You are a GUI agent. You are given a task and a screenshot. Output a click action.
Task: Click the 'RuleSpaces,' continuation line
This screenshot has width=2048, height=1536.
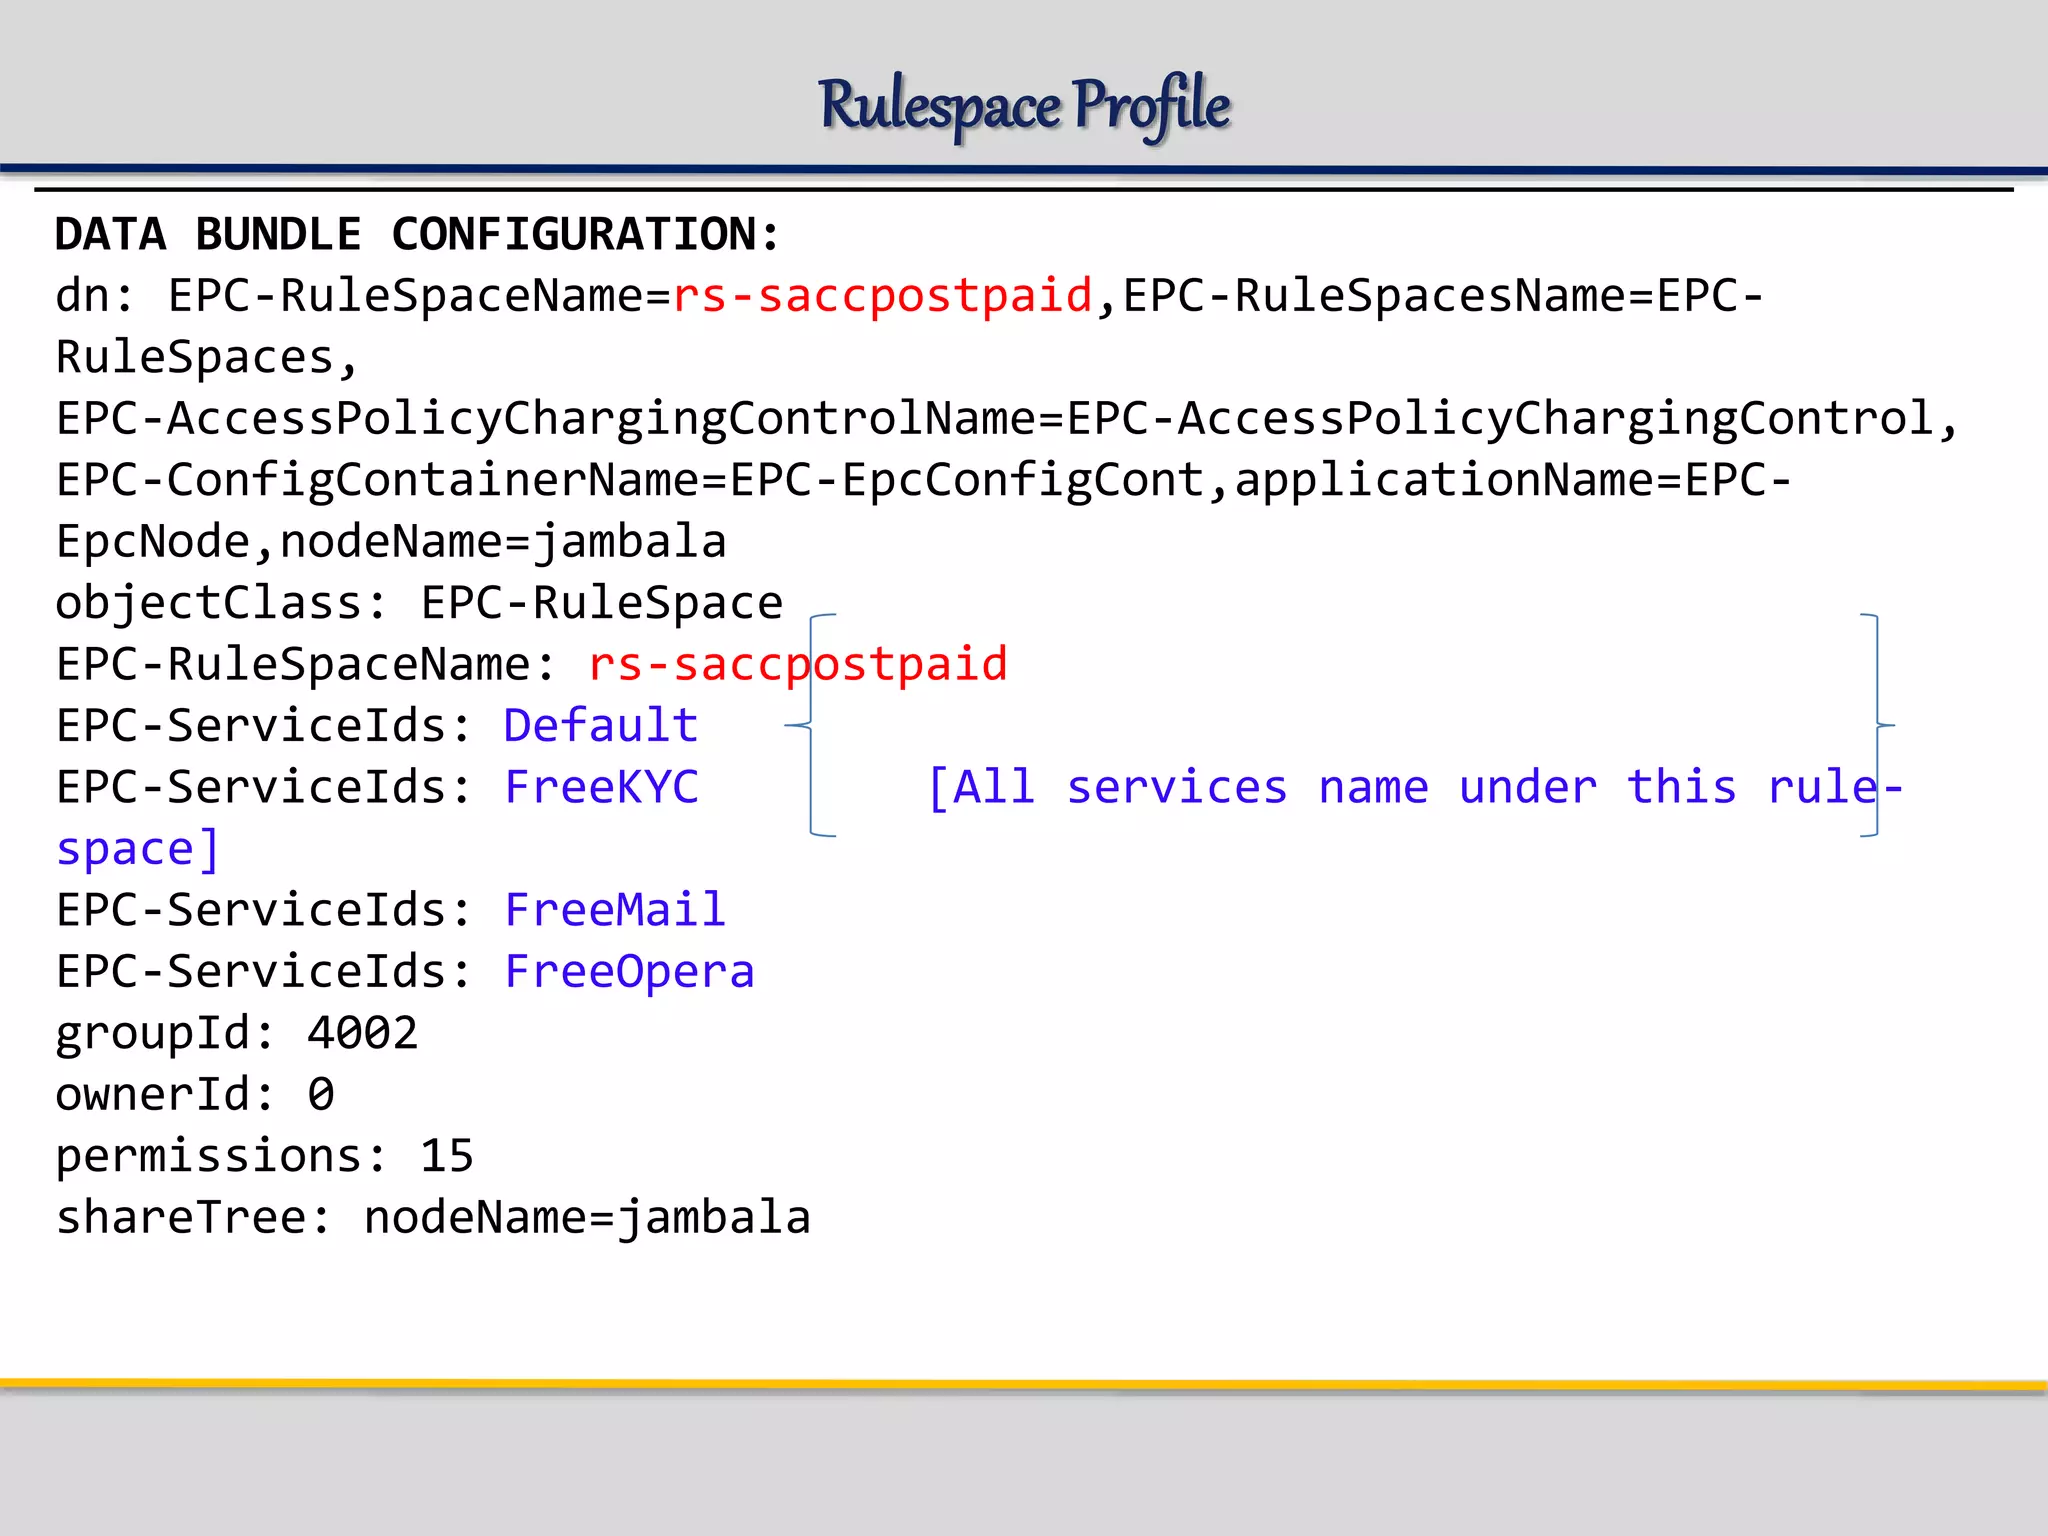click(207, 358)
